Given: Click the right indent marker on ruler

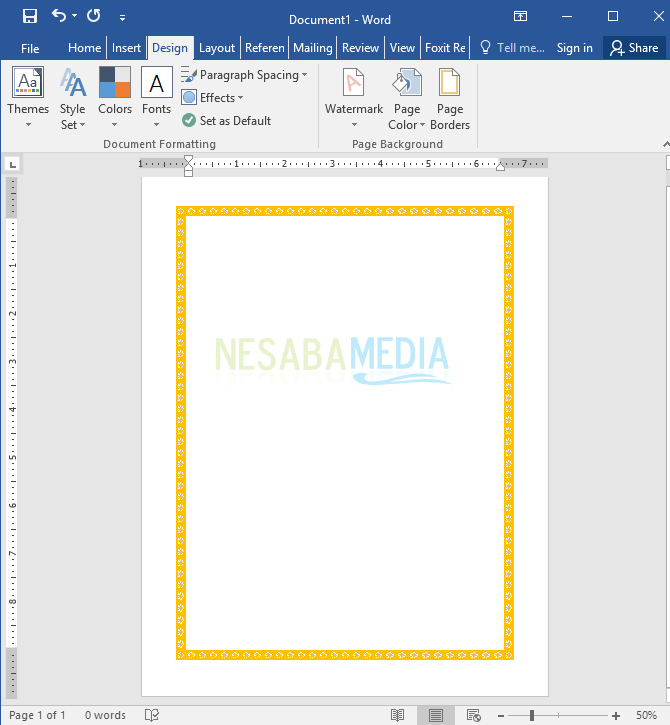Looking at the screenshot, I should (500, 166).
